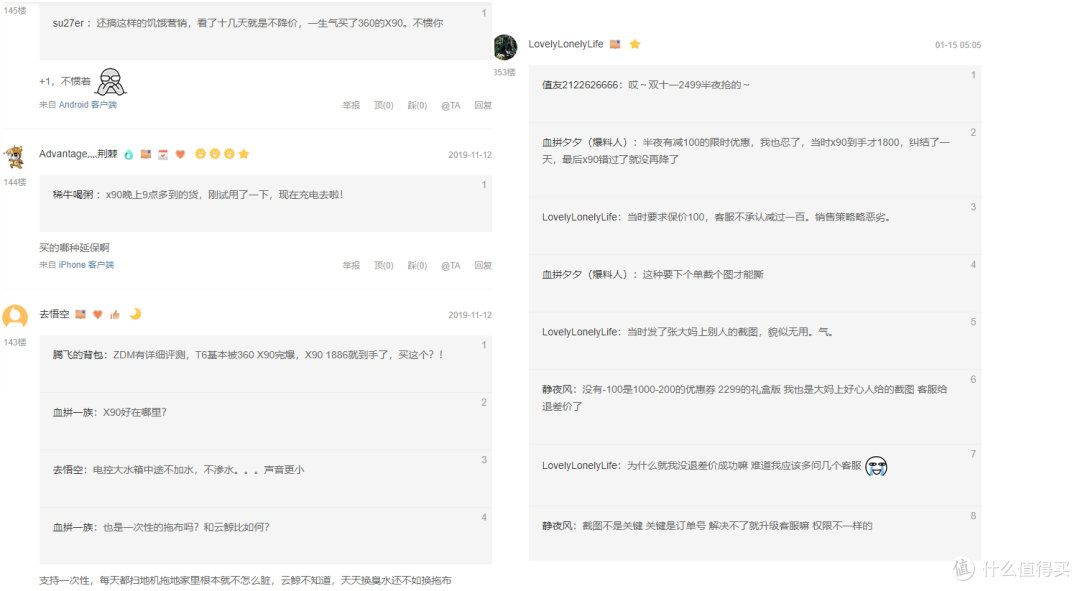This screenshot has height=591, width=1080.
Task: Click the third sun level icon of Advantage灬荆棘
Action: pyautogui.click(x=229, y=154)
